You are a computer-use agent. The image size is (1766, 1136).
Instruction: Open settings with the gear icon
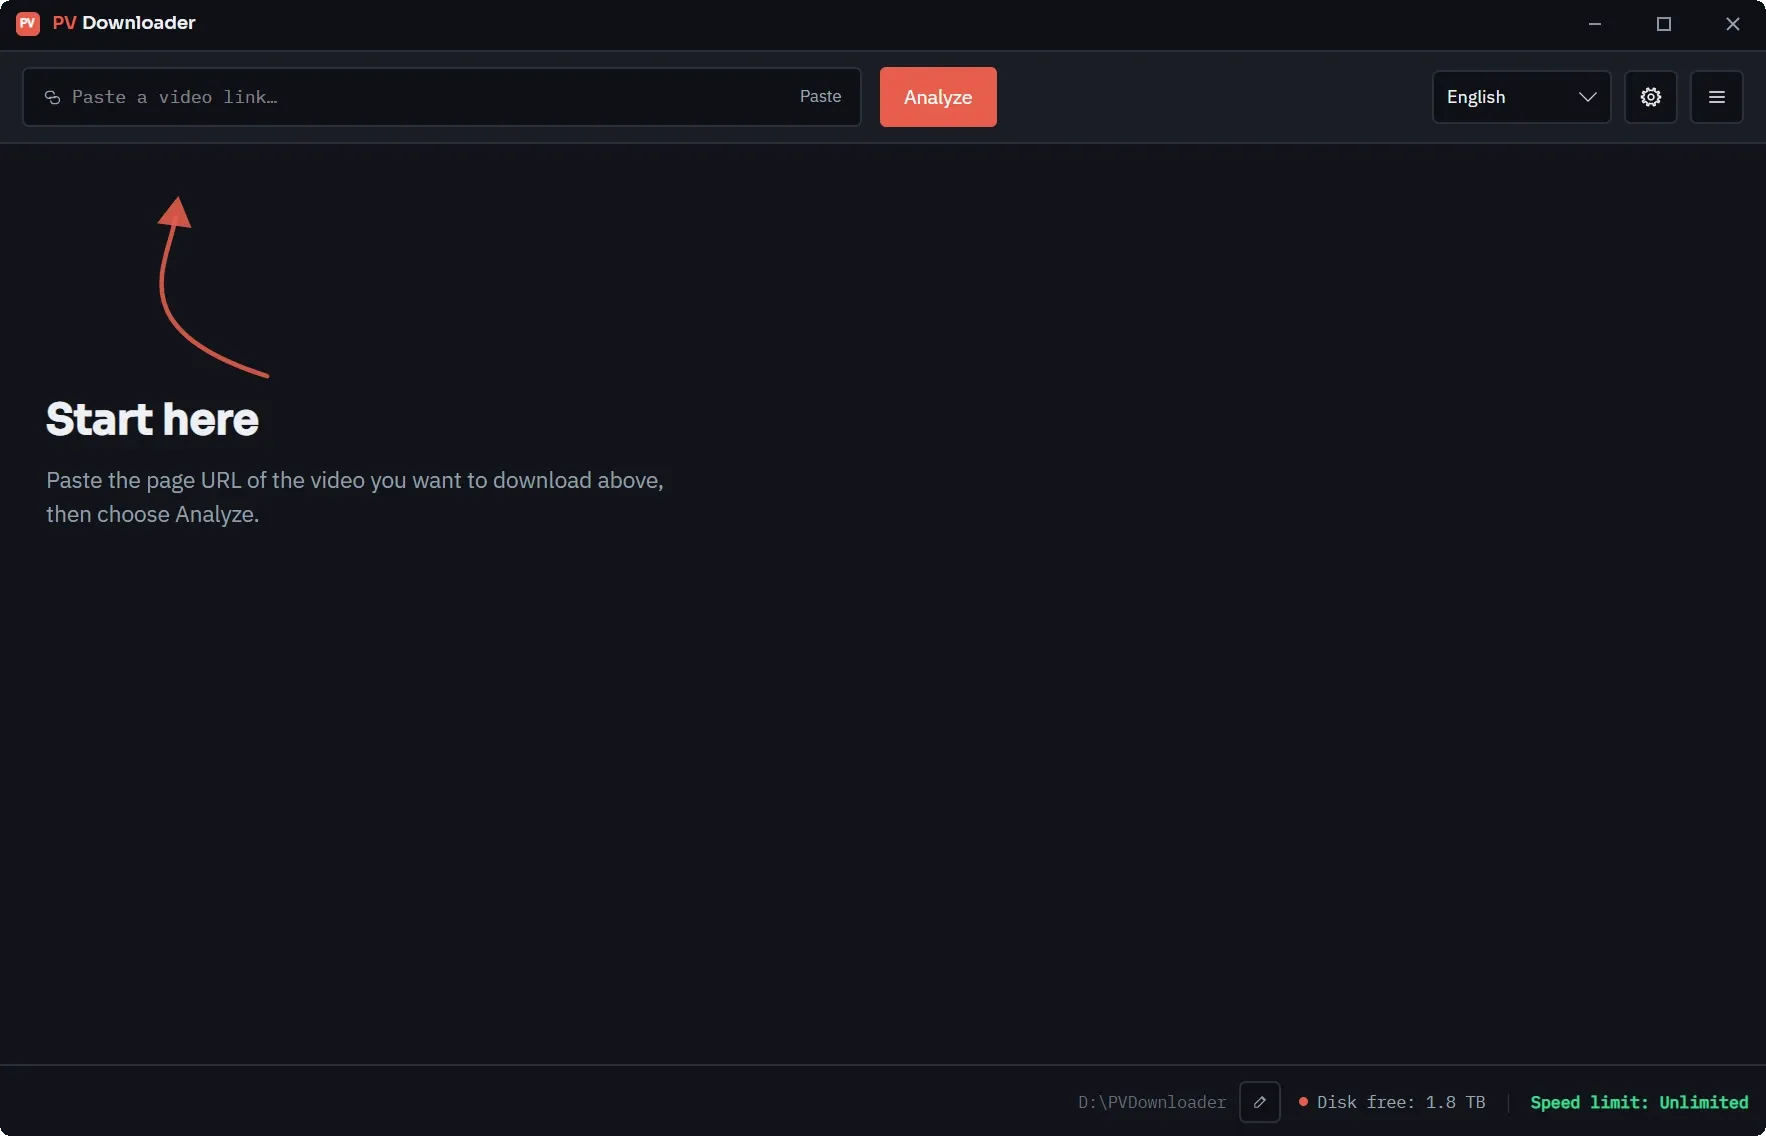pos(1650,97)
